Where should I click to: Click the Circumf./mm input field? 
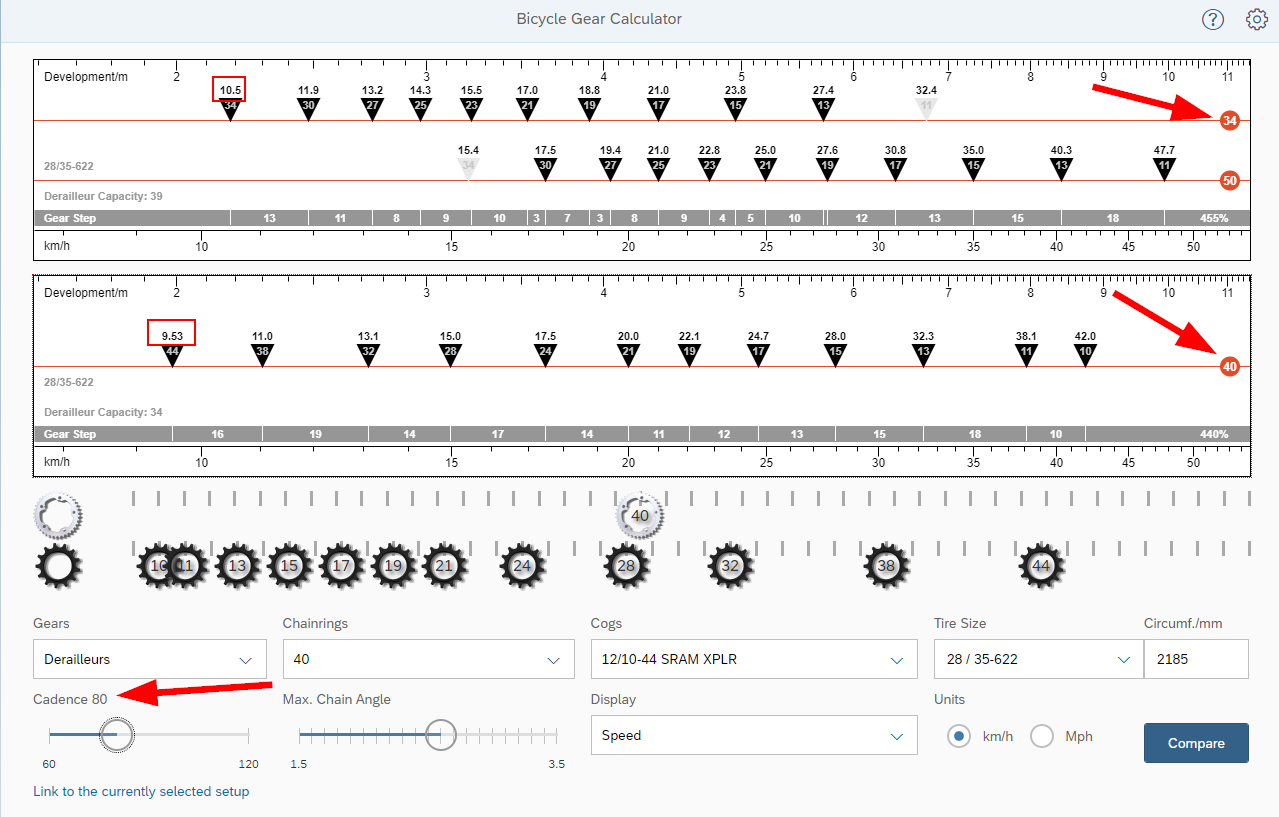click(1195, 660)
